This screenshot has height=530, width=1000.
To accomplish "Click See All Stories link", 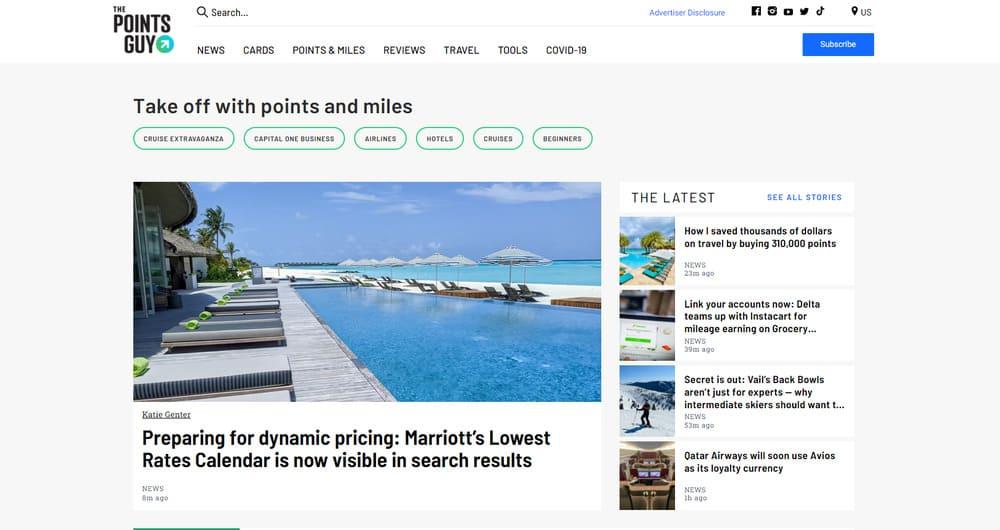I will click(x=804, y=197).
